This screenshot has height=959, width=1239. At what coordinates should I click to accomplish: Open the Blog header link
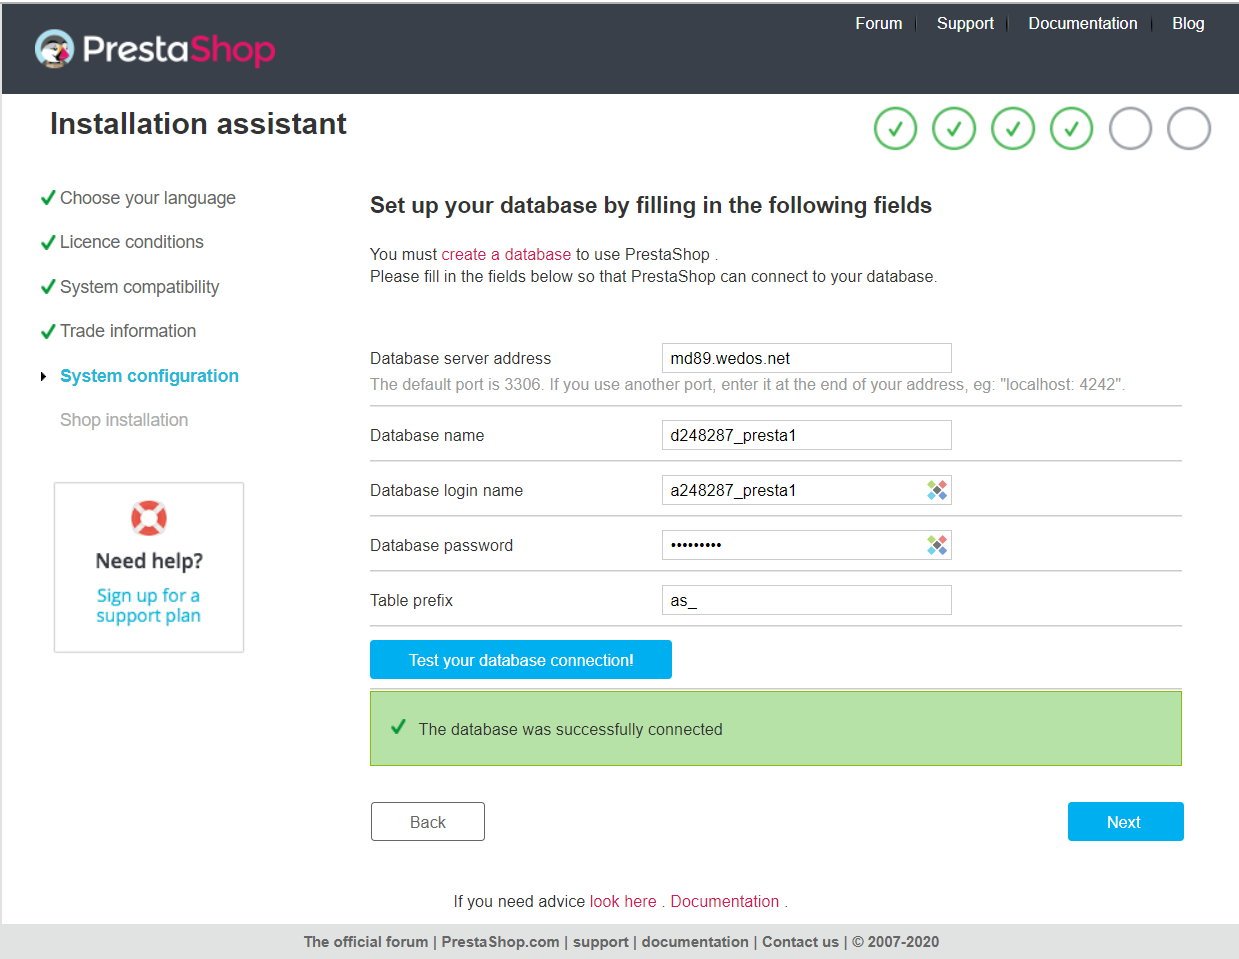tap(1187, 23)
